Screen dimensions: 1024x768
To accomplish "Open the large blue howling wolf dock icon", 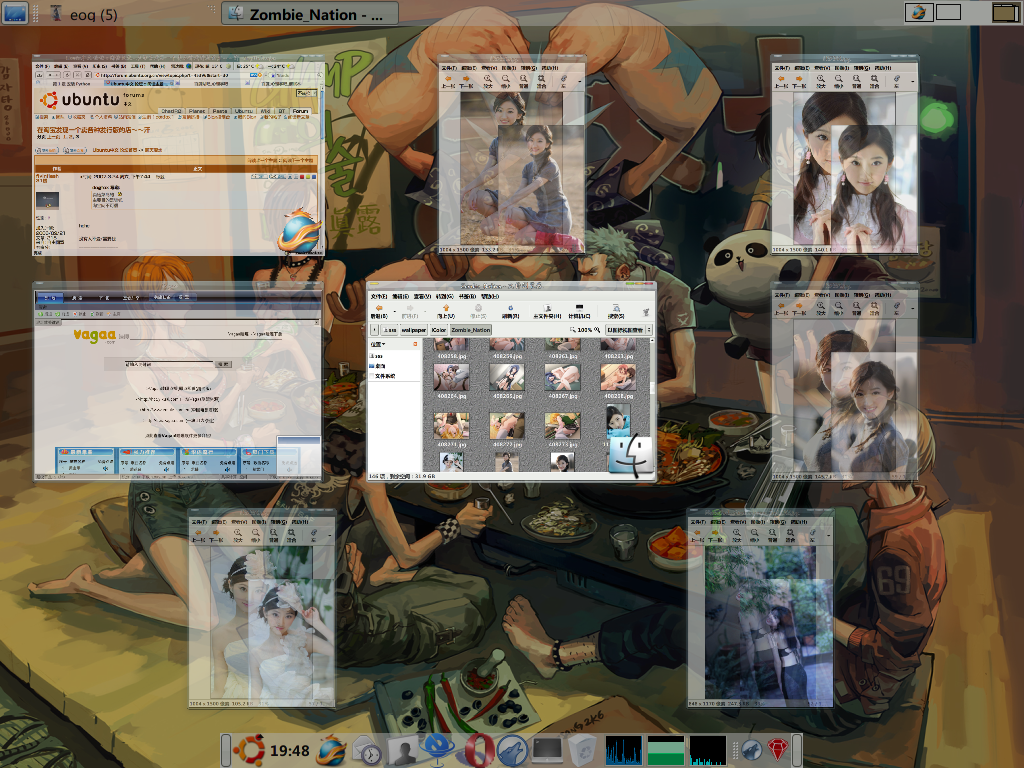I will click(x=512, y=750).
